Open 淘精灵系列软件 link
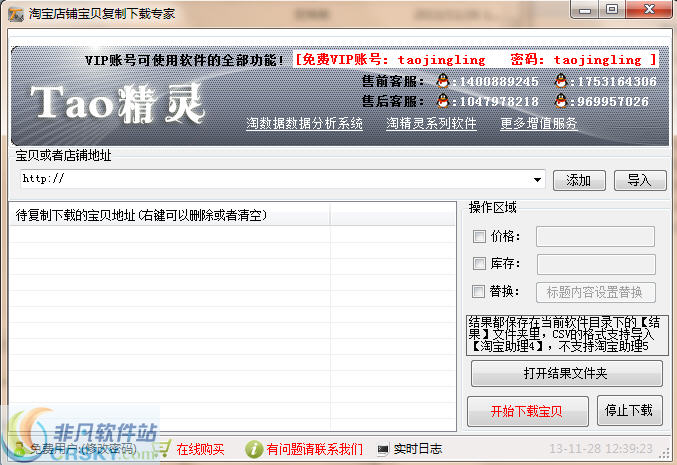The height and width of the screenshot is (465, 677). click(431, 123)
